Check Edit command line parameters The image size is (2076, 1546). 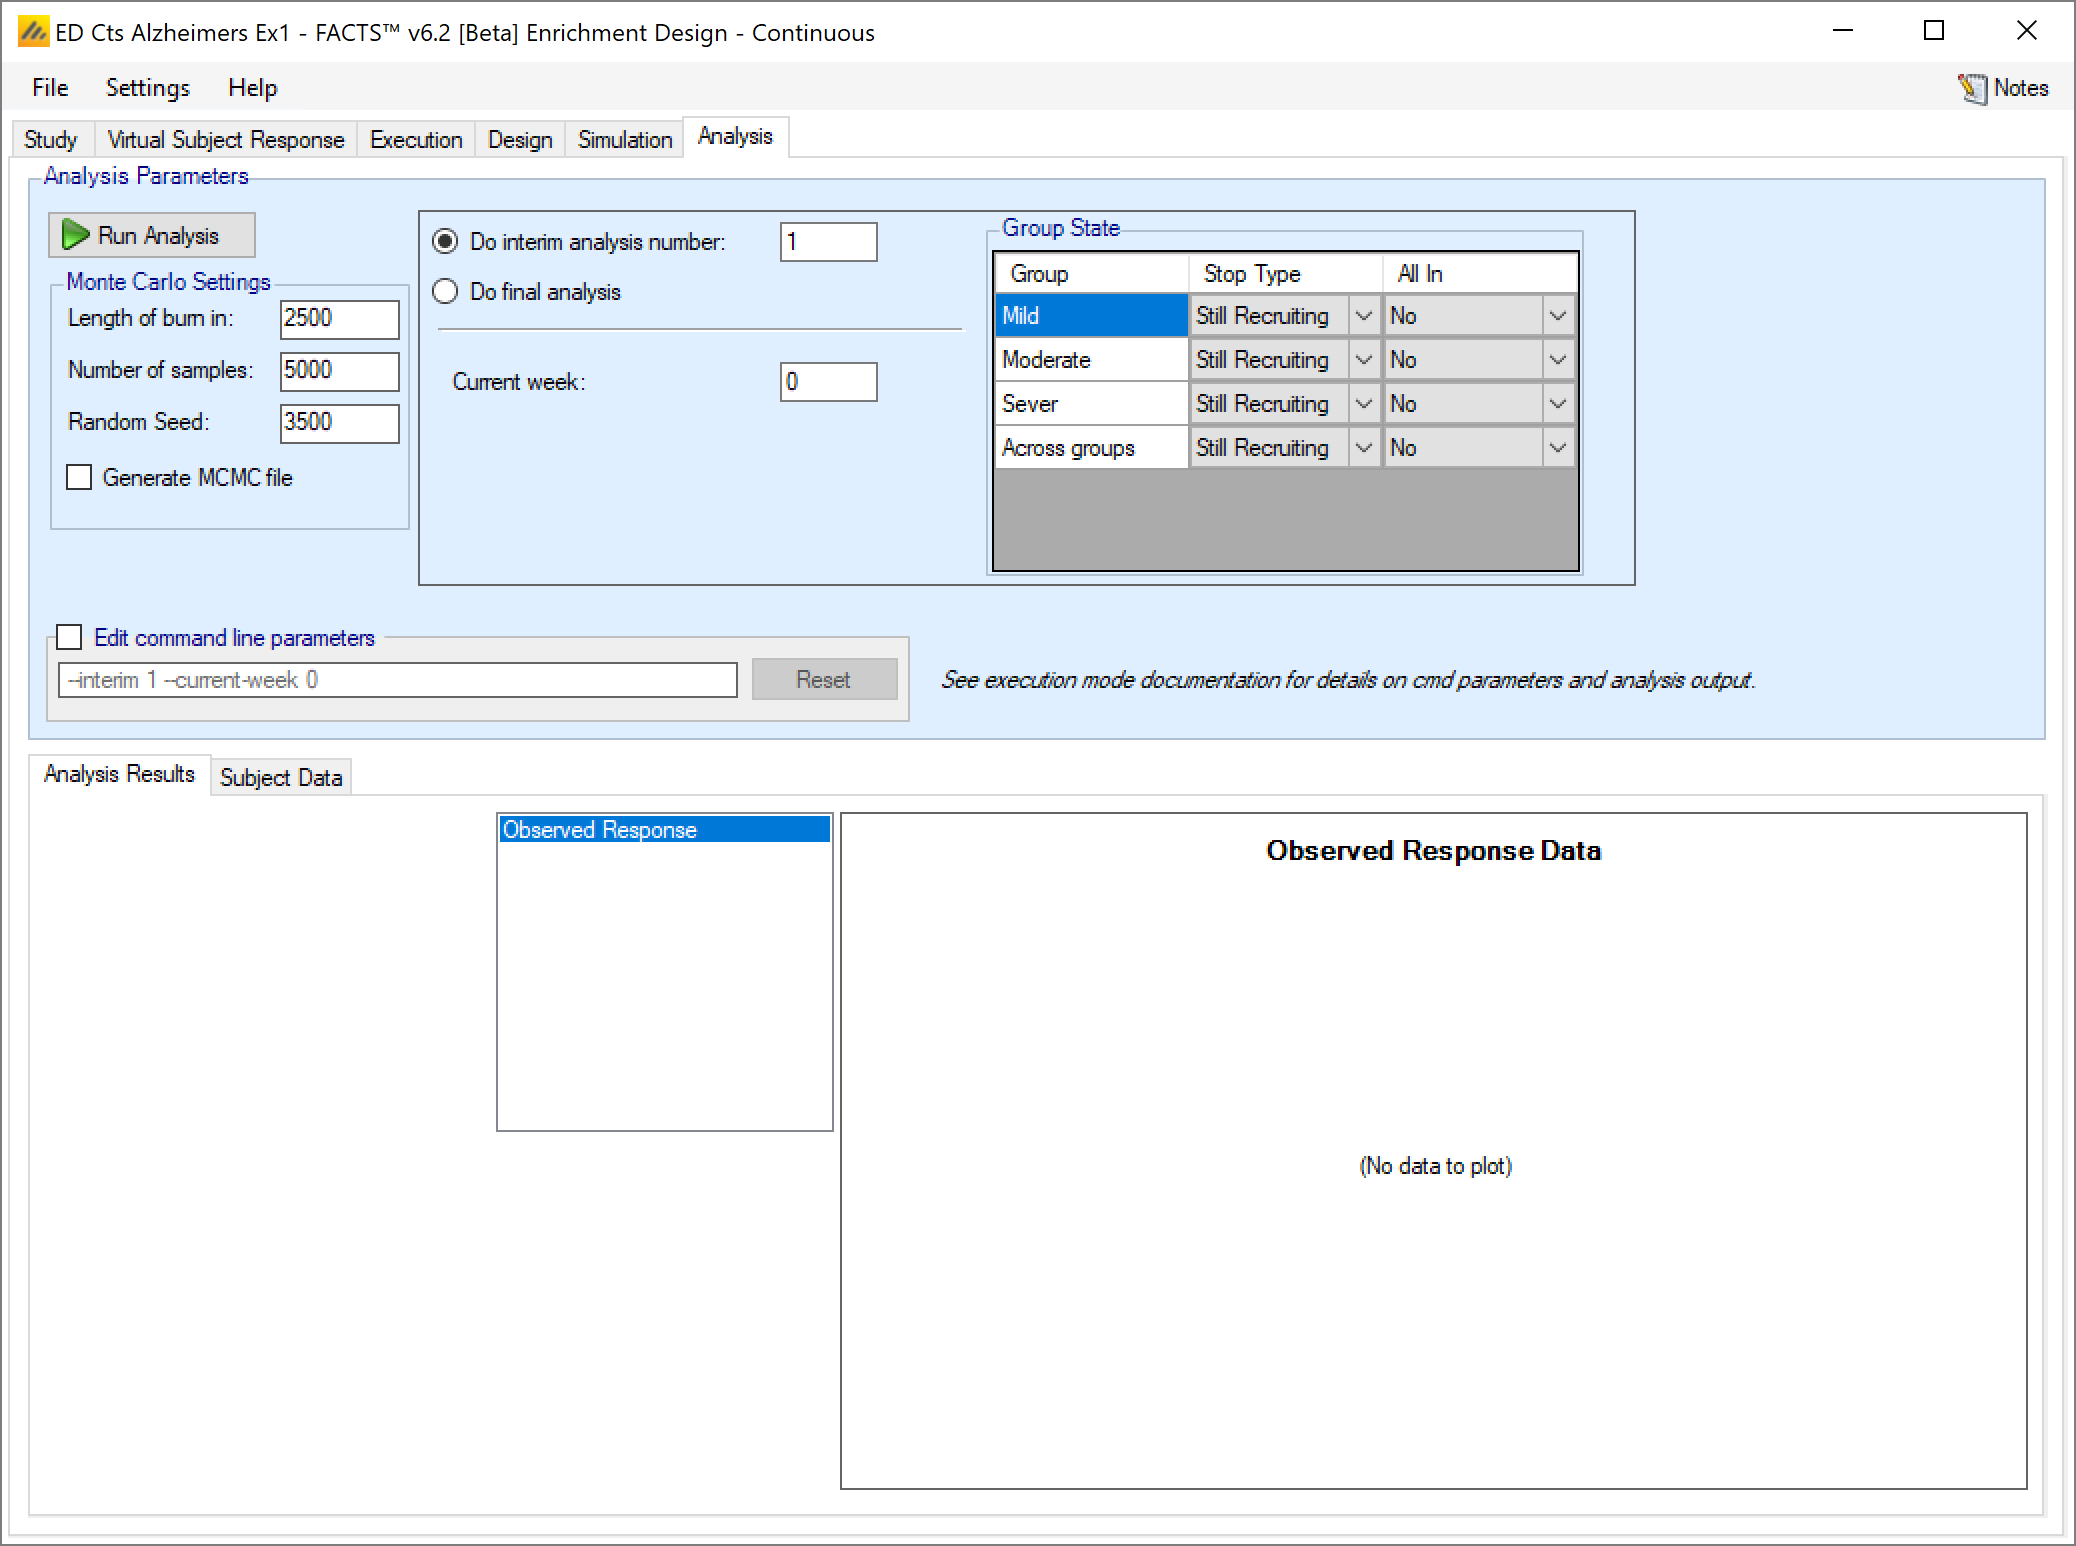click(x=70, y=637)
